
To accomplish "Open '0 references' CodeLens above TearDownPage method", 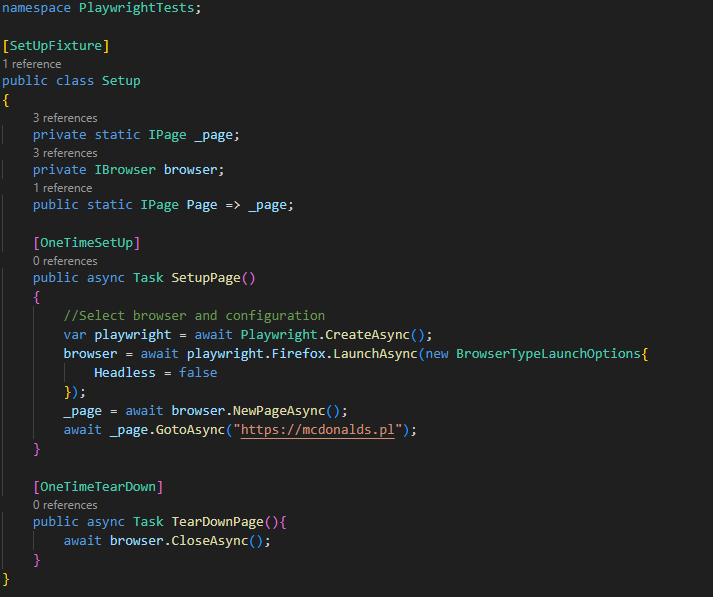I will click(x=65, y=505).
